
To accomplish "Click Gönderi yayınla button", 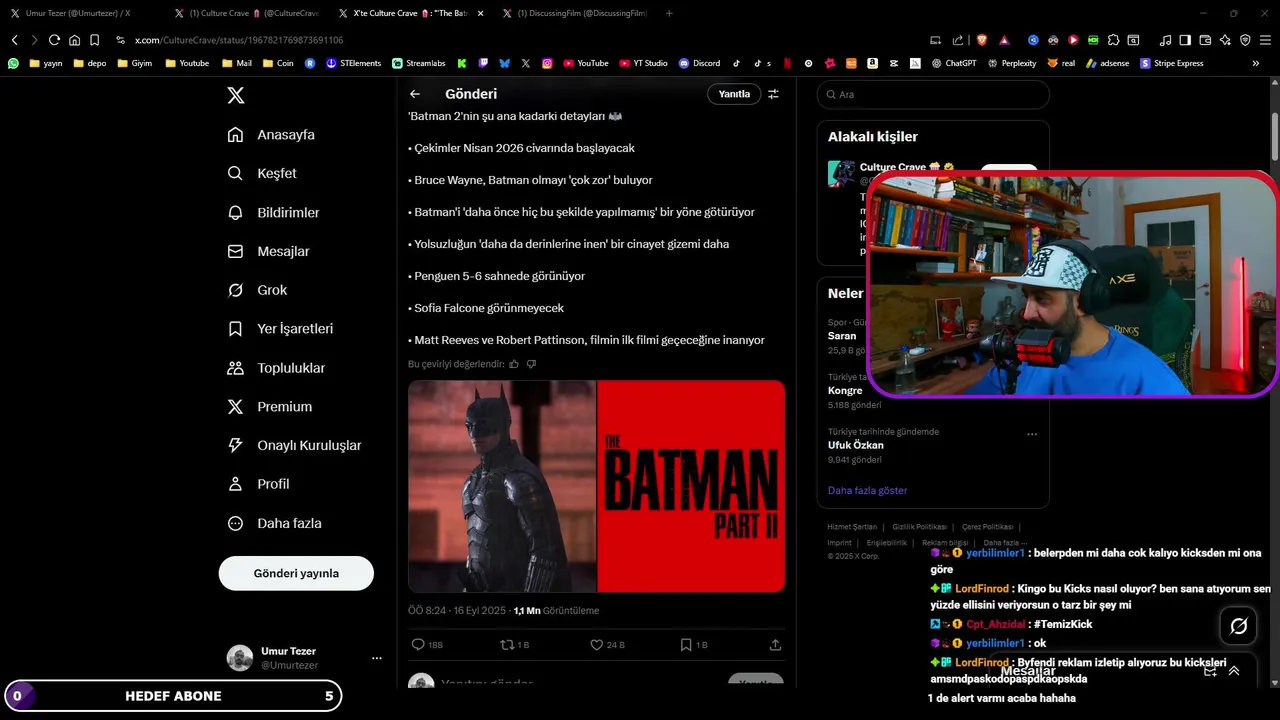I will pos(296,573).
